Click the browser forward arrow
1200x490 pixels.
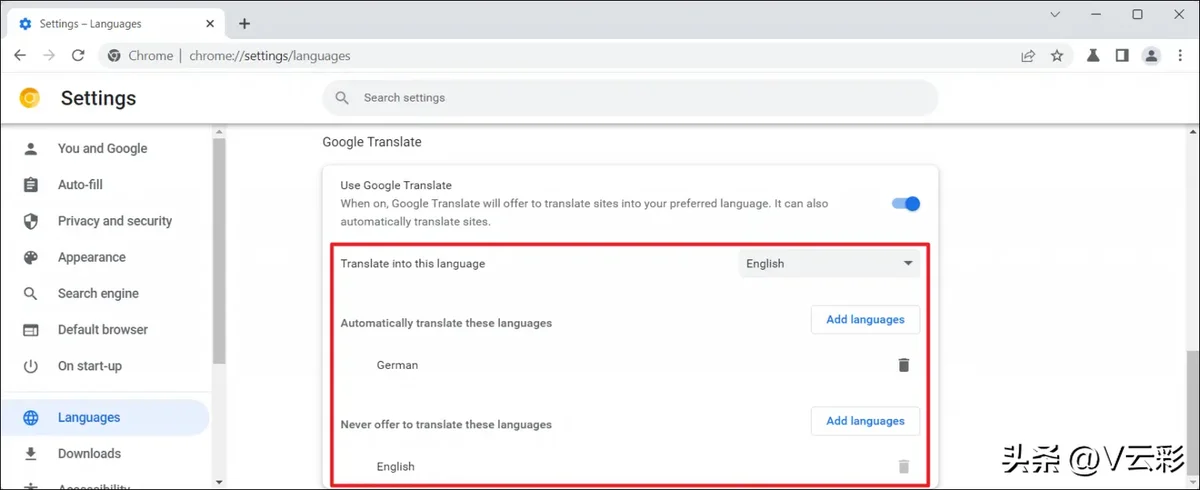[x=48, y=56]
